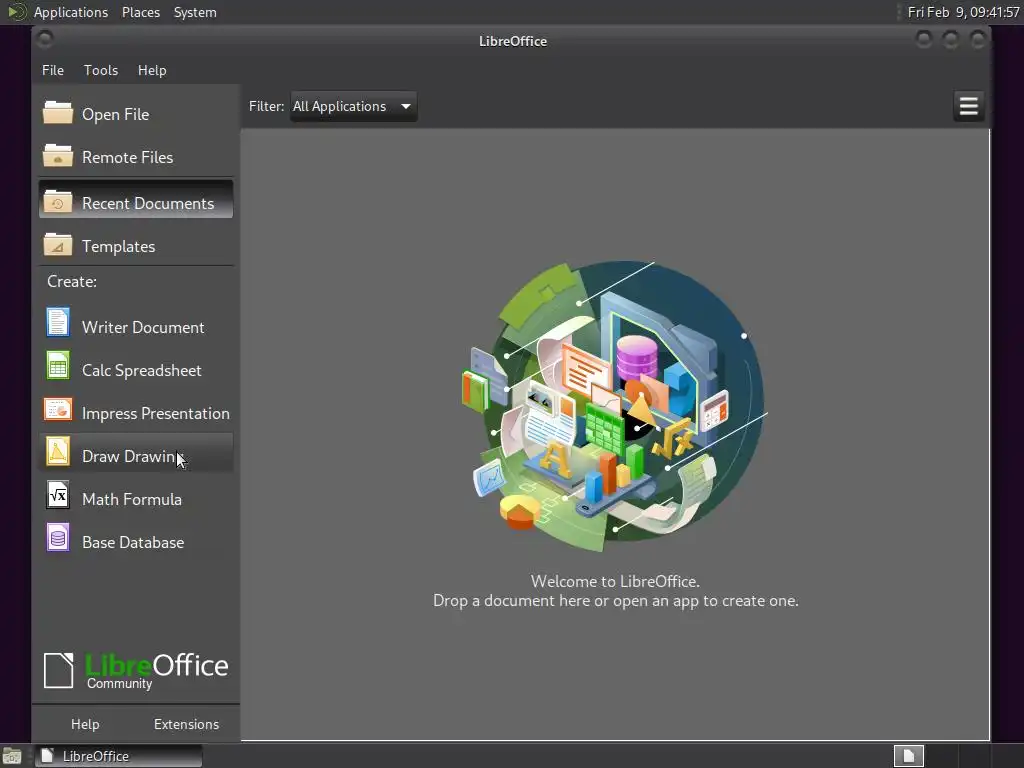This screenshot has width=1024, height=768.
Task: Click the Extensions button
Action: pos(186,724)
